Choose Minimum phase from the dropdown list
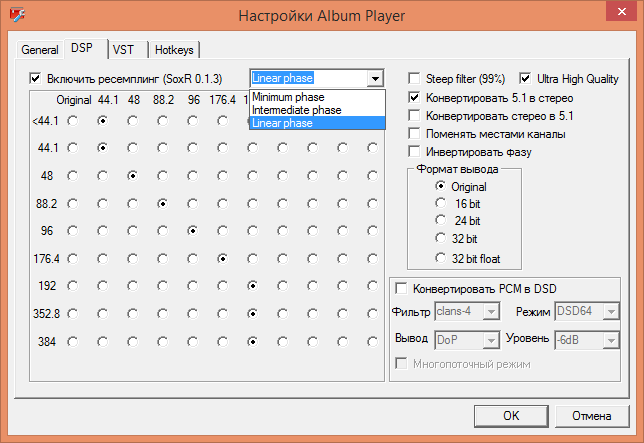 pyautogui.click(x=317, y=97)
